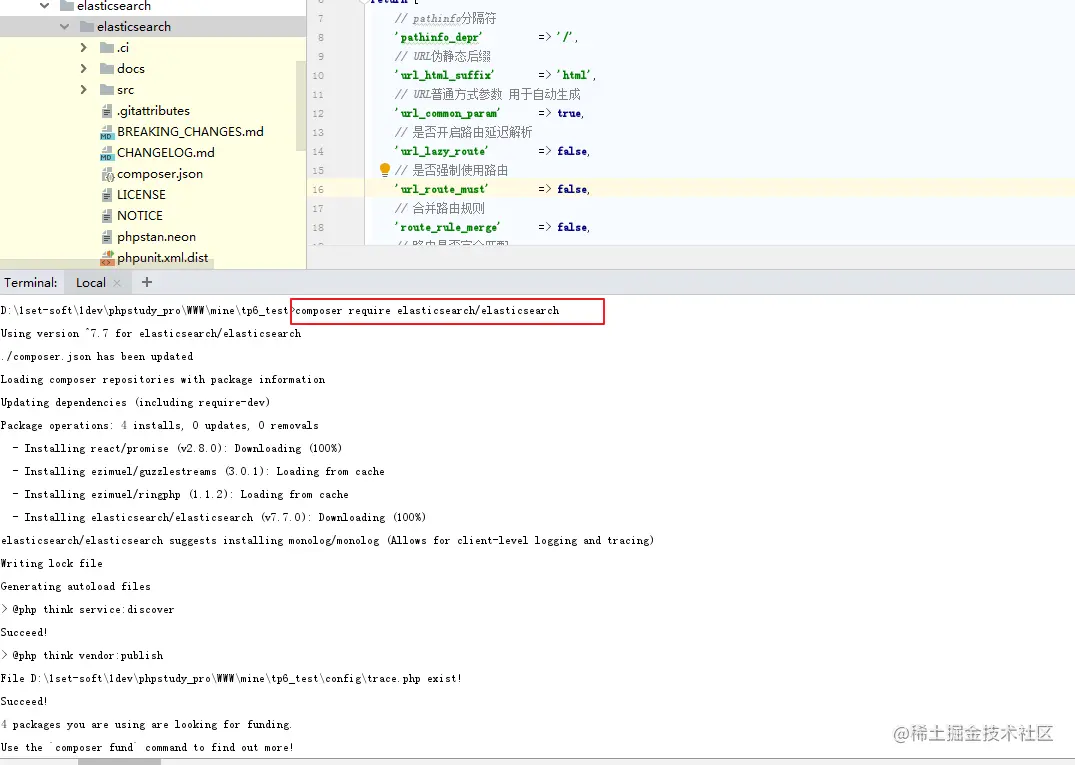Select BREAKING_CHANGES.md in the tree

pyautogui.click(x=190, y=132)
